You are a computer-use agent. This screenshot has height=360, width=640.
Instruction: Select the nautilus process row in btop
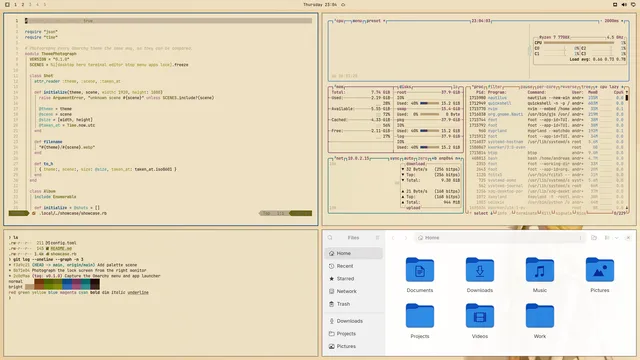click(546, 98)
